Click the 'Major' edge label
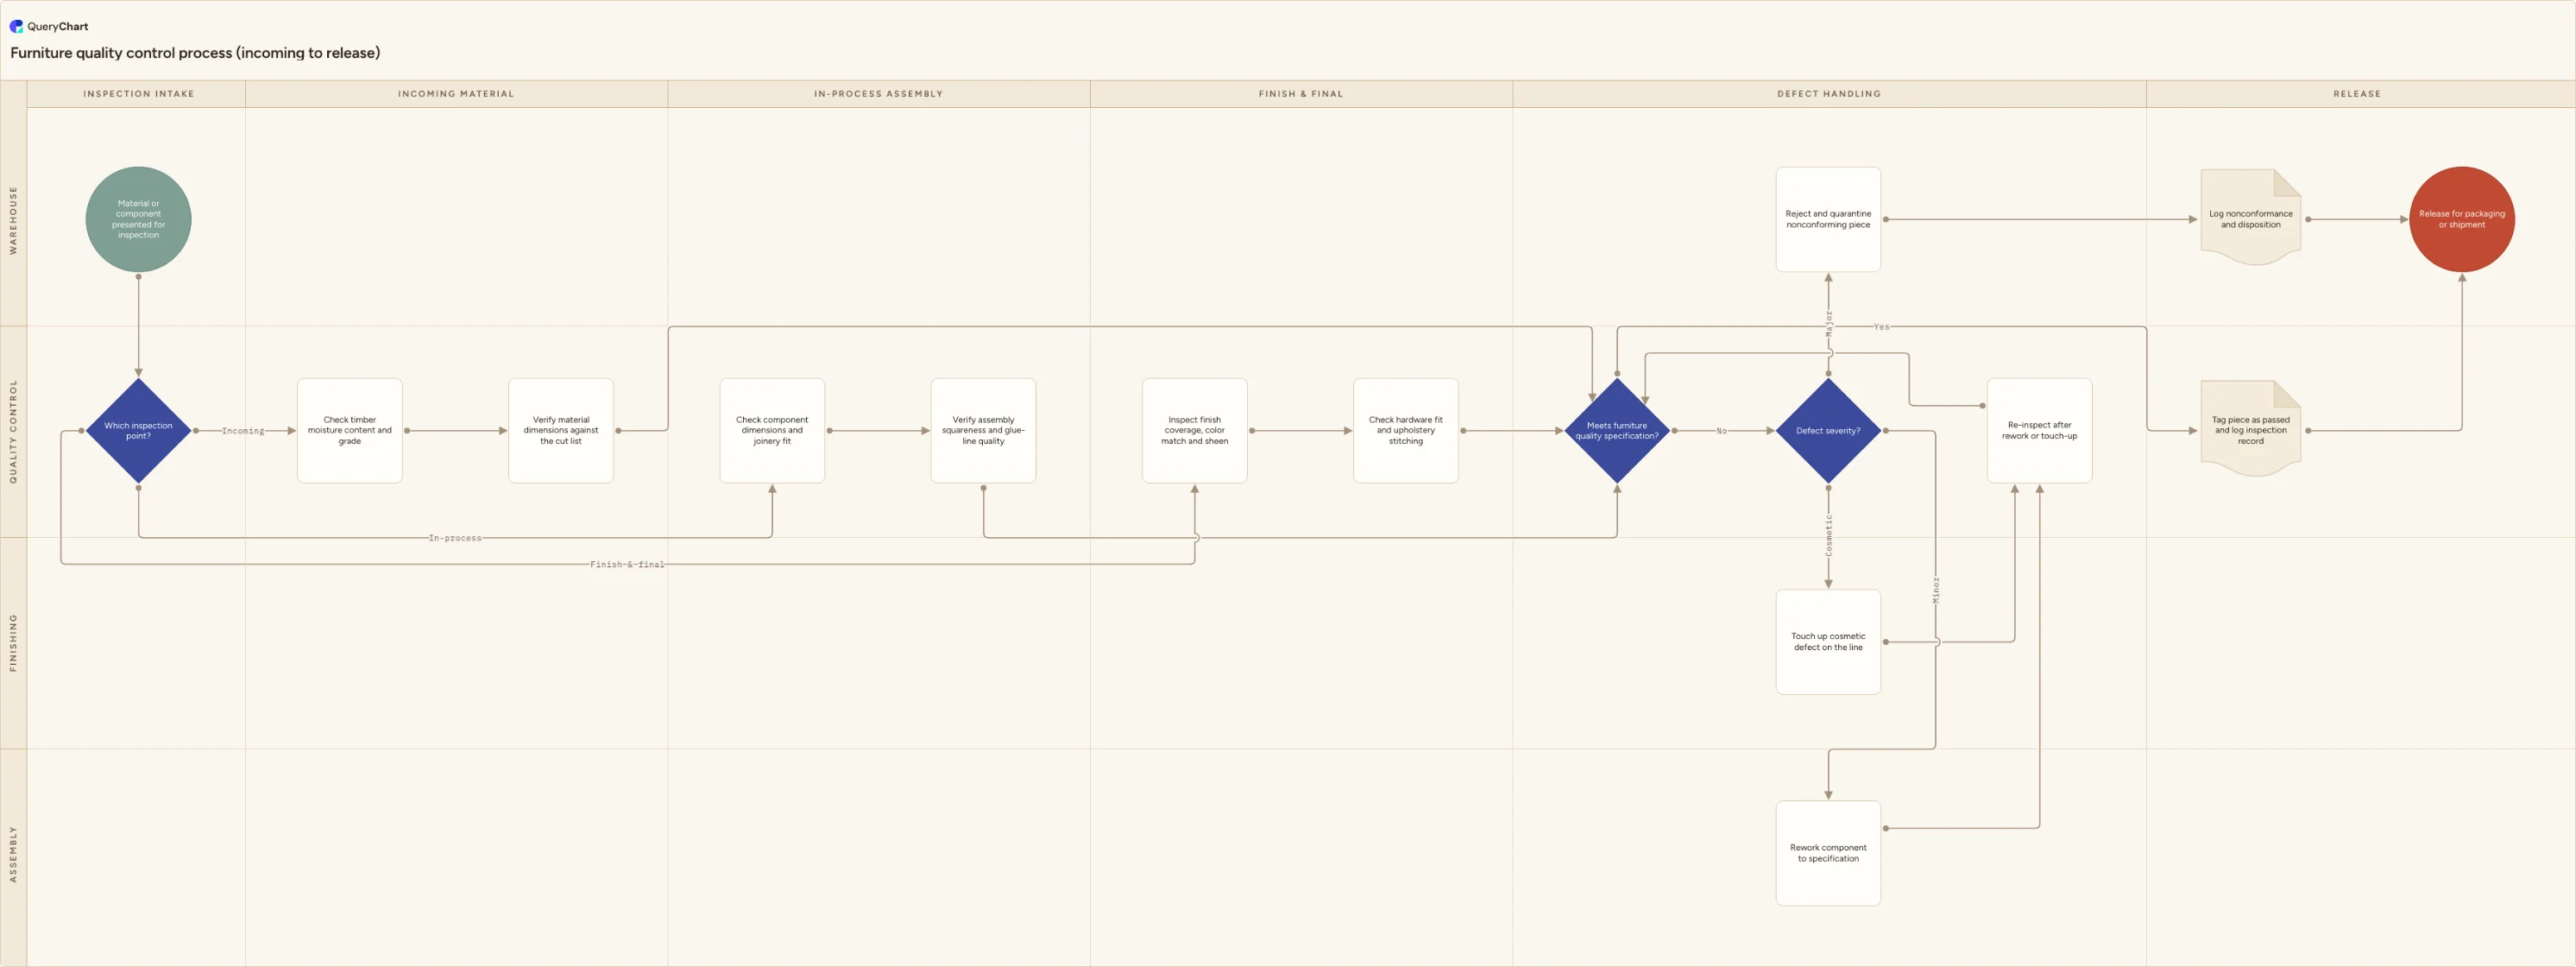2576x967 pixels. click(x=1829, y=323)
